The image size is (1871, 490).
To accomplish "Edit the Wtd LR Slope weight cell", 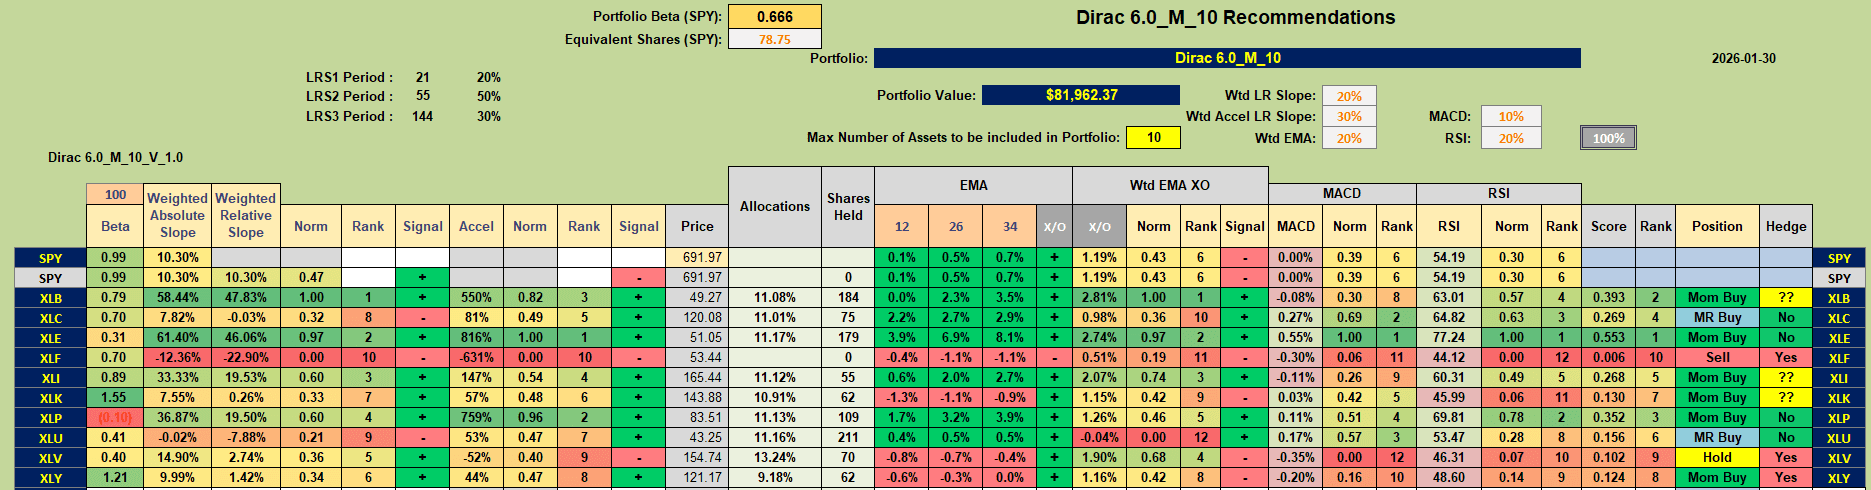I will coord(1349,96).
